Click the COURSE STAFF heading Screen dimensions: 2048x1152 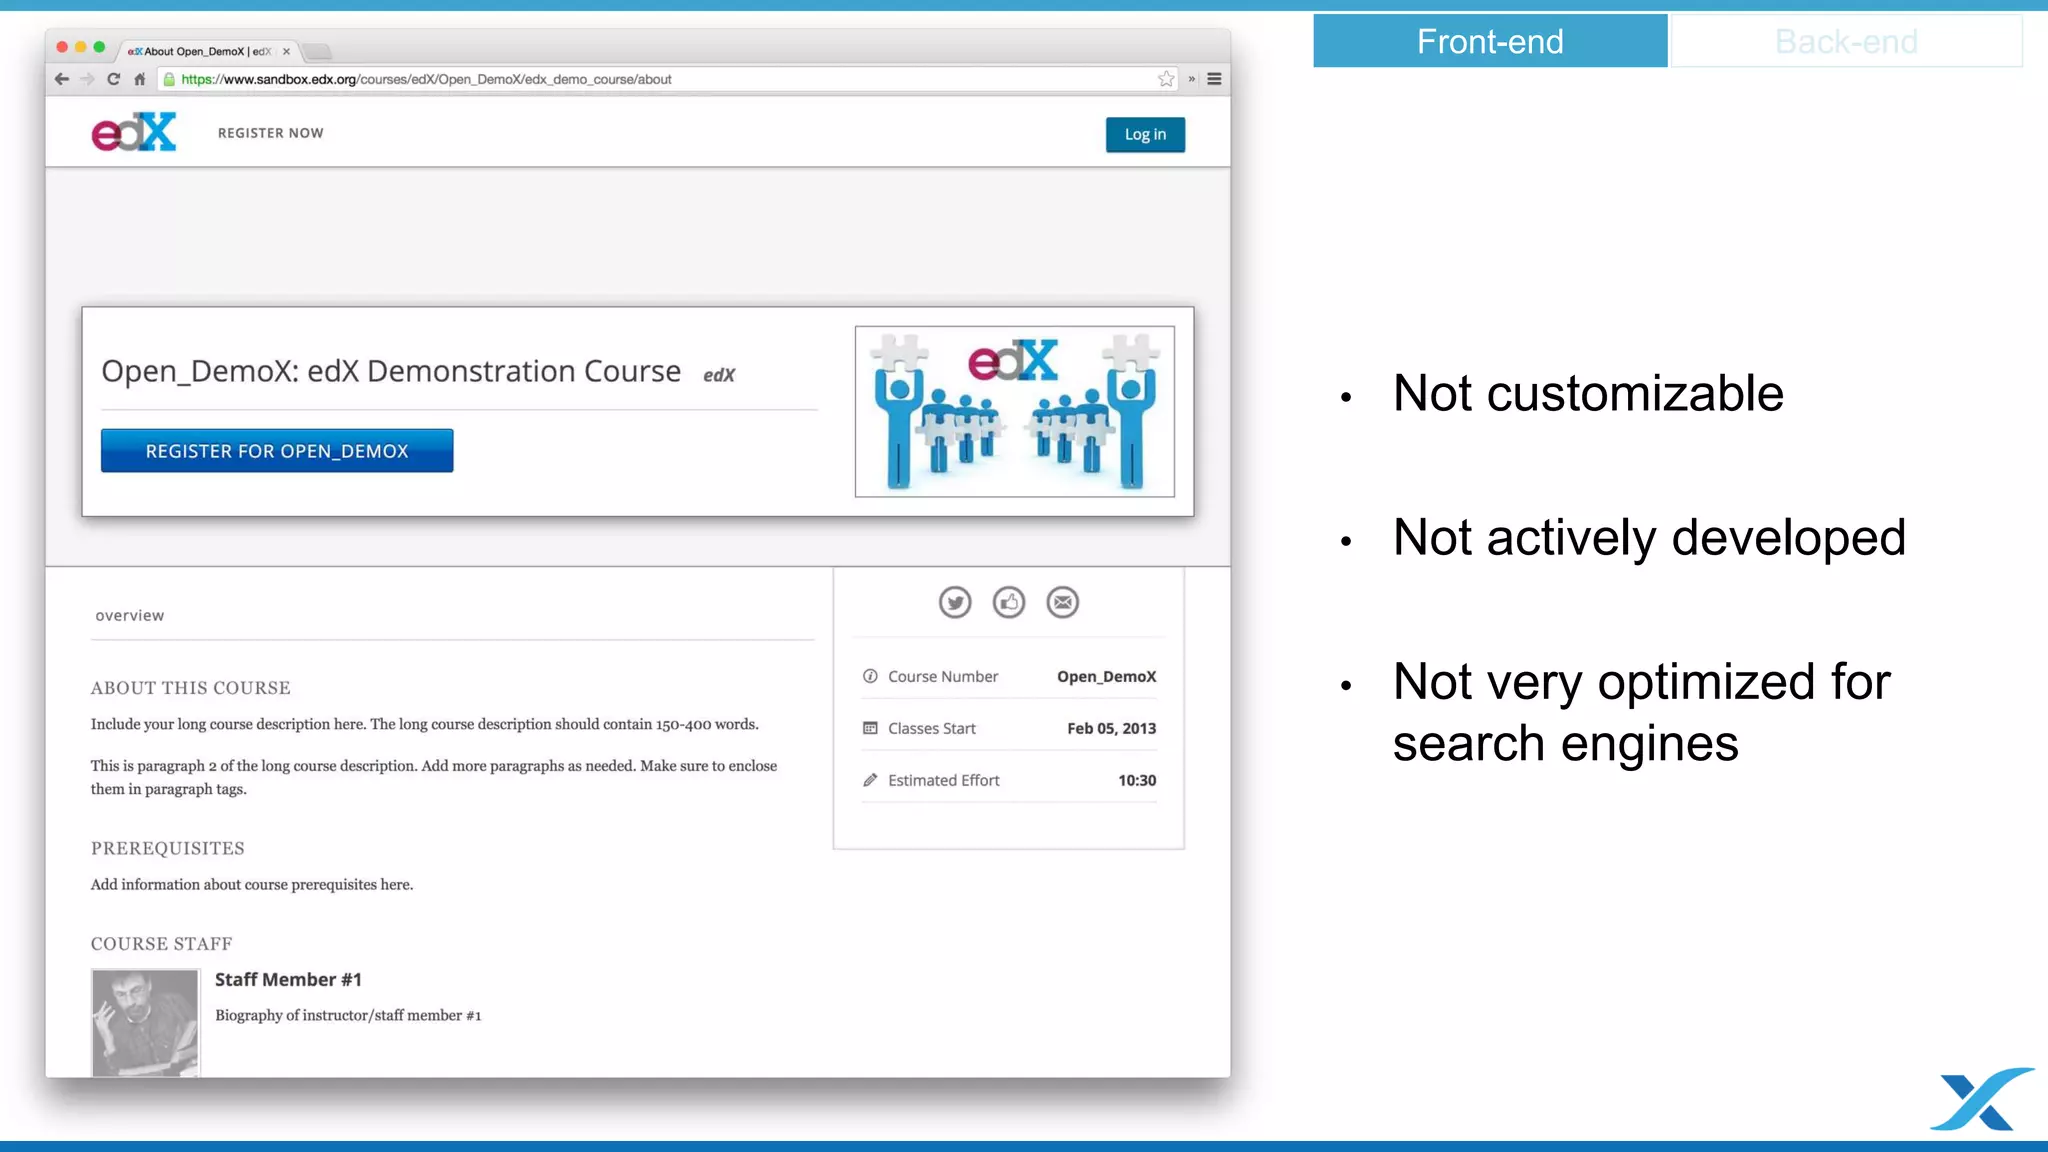(x=162, y=944)
